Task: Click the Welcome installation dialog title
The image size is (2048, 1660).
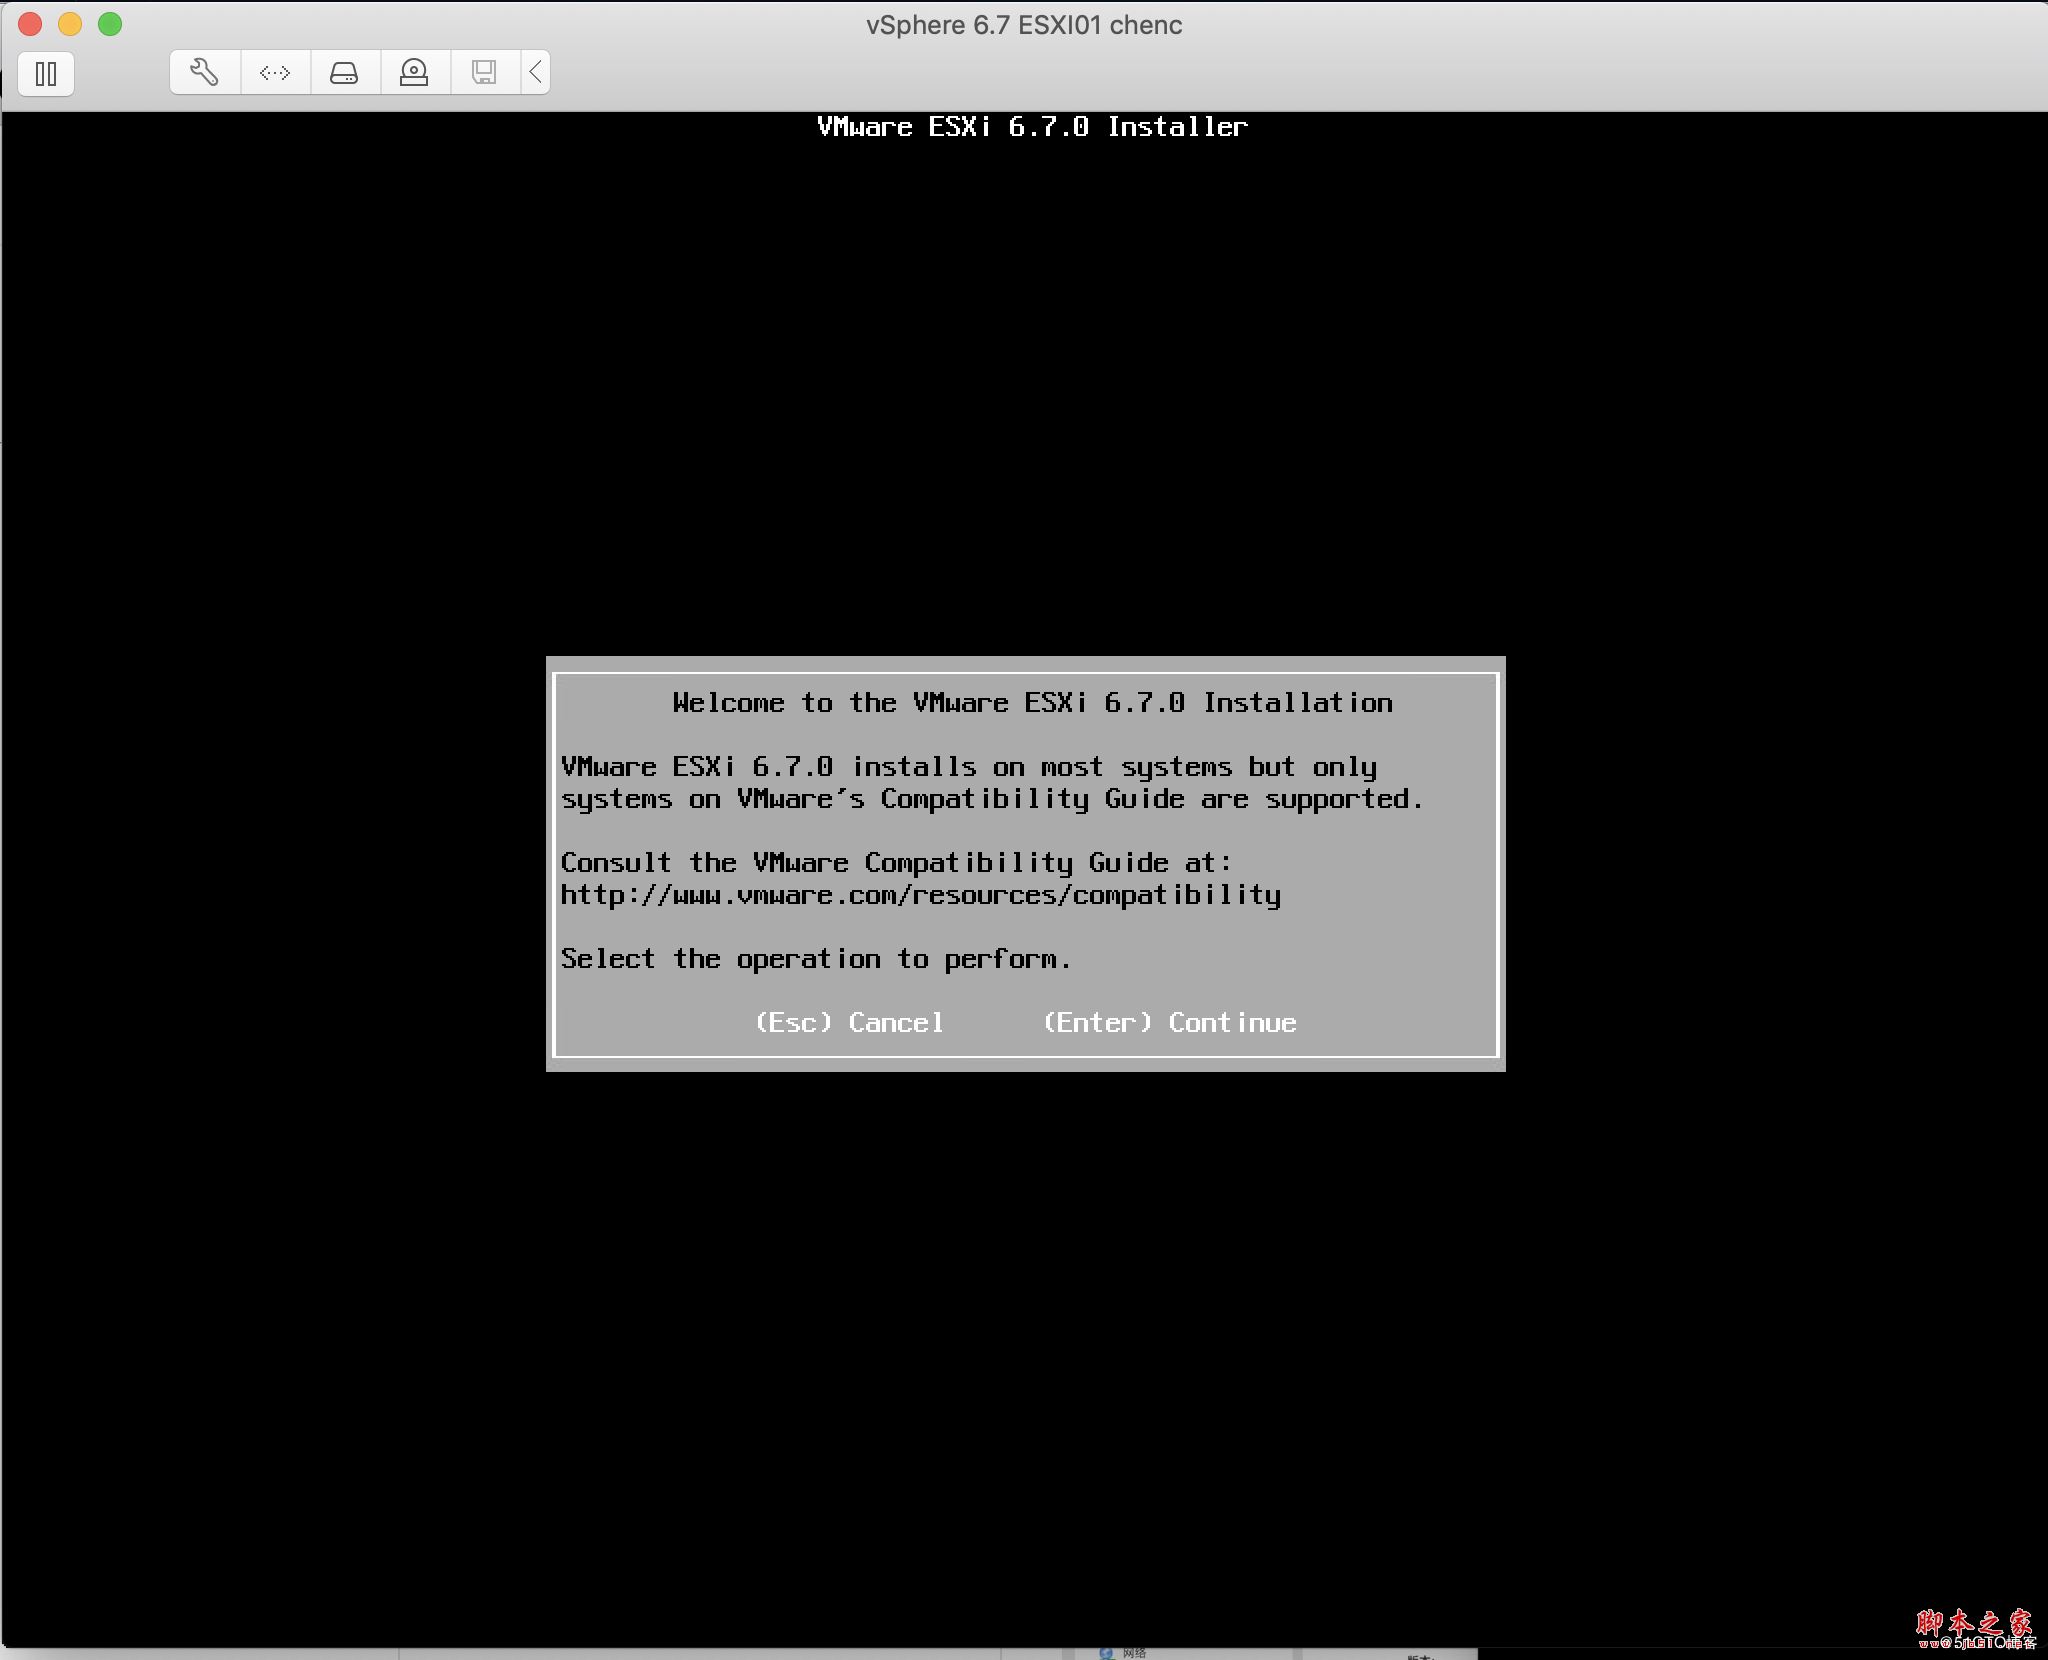Action: (1032, 703)
